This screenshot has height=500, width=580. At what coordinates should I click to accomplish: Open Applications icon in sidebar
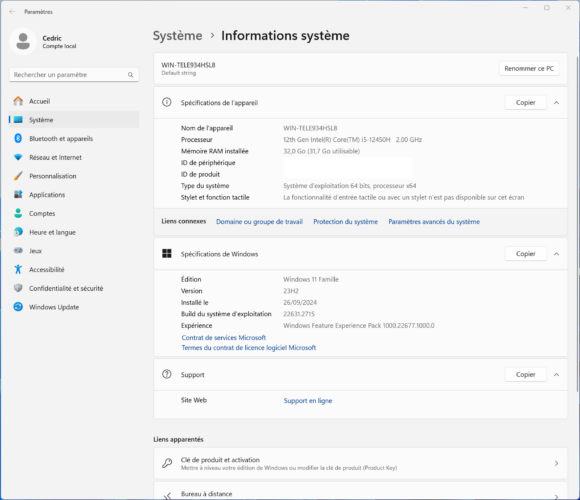(x=18, y=194)
